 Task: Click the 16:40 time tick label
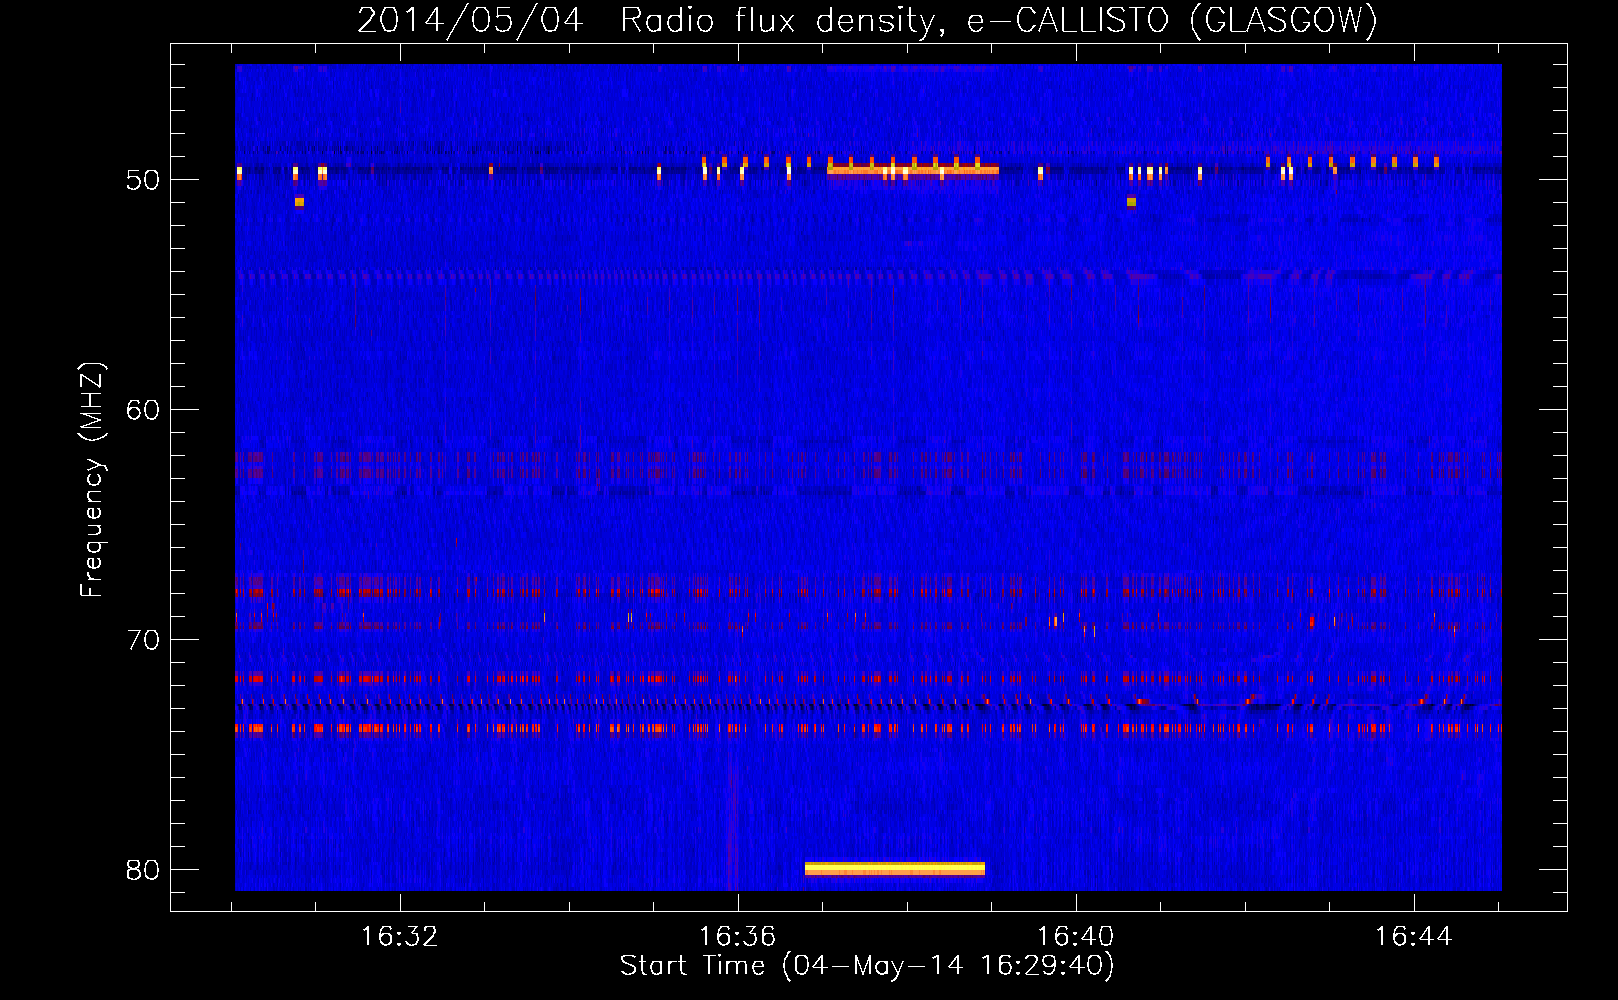(x=1076, y=937)
